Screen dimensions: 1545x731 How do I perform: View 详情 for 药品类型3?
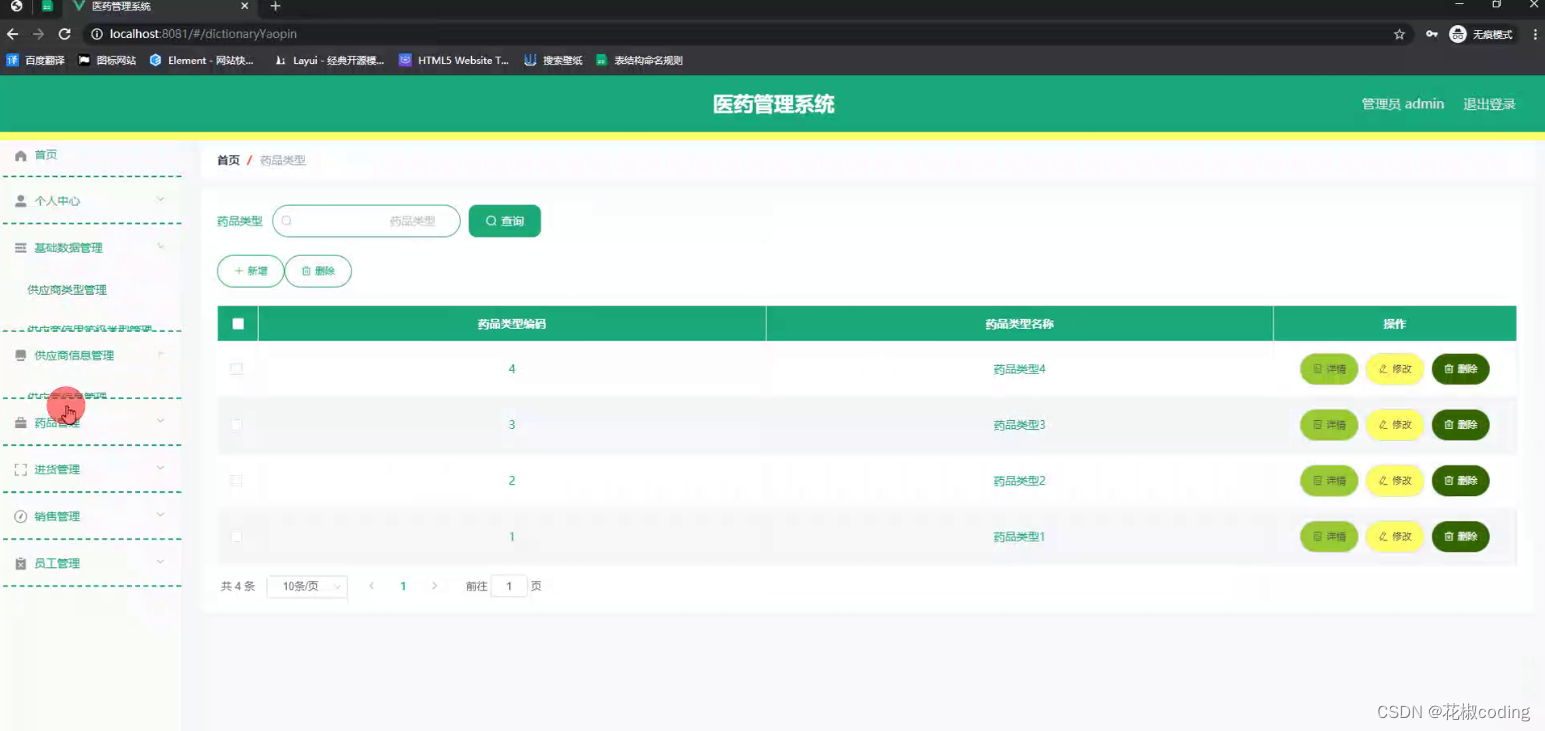[x=1329, y=425]
